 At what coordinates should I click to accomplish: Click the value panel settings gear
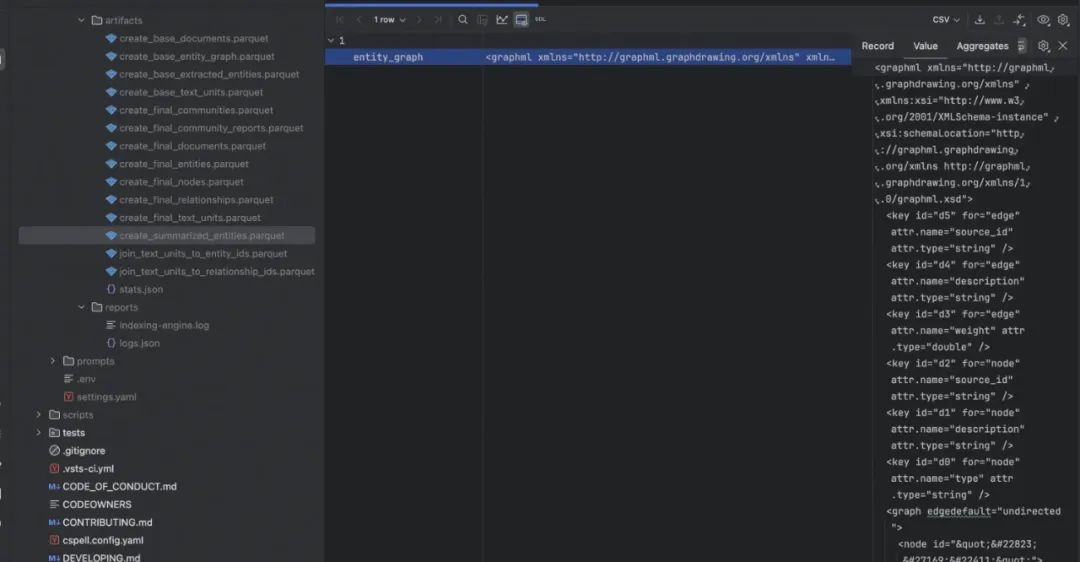(1043, 46)
